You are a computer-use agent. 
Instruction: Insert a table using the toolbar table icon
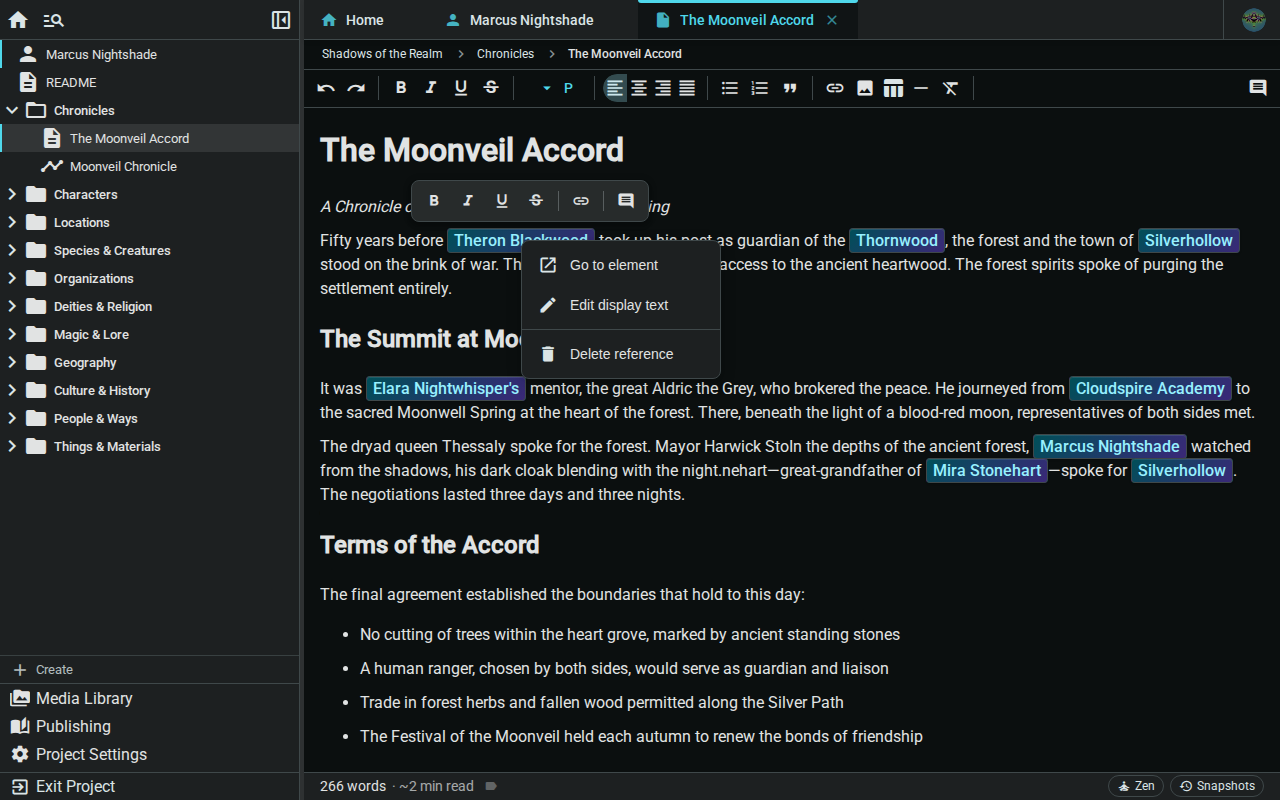point(893,88)
